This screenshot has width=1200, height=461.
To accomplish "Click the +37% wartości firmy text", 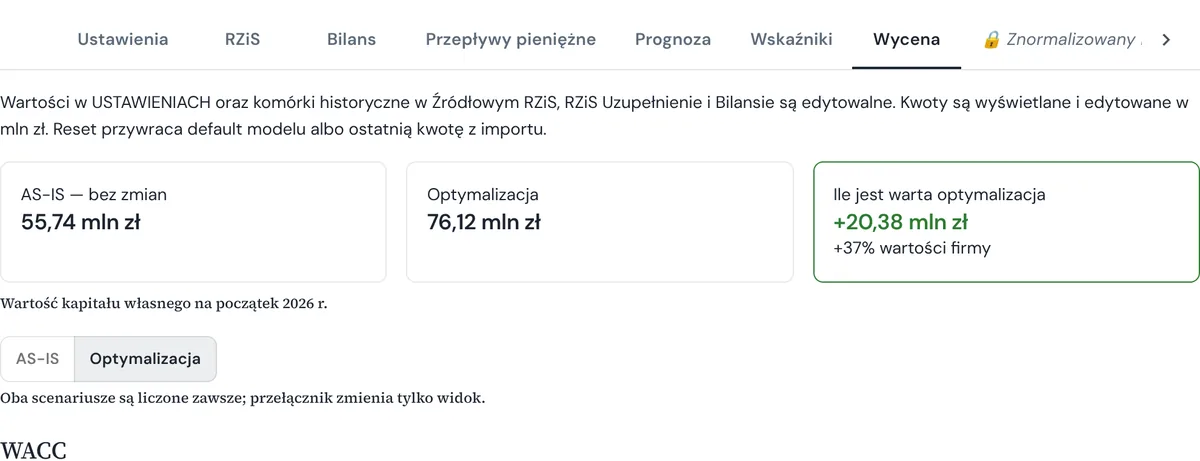I will tap(911, 248).
